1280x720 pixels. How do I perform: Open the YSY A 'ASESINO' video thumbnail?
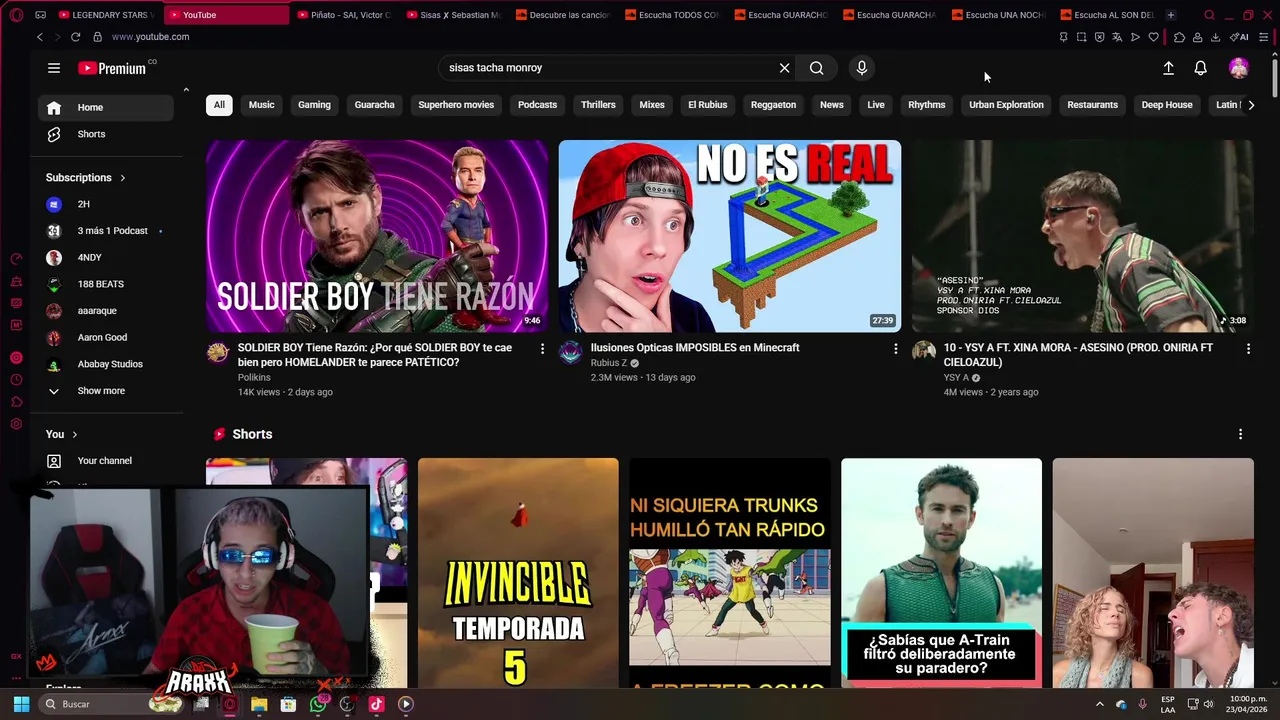[1082, 236]
